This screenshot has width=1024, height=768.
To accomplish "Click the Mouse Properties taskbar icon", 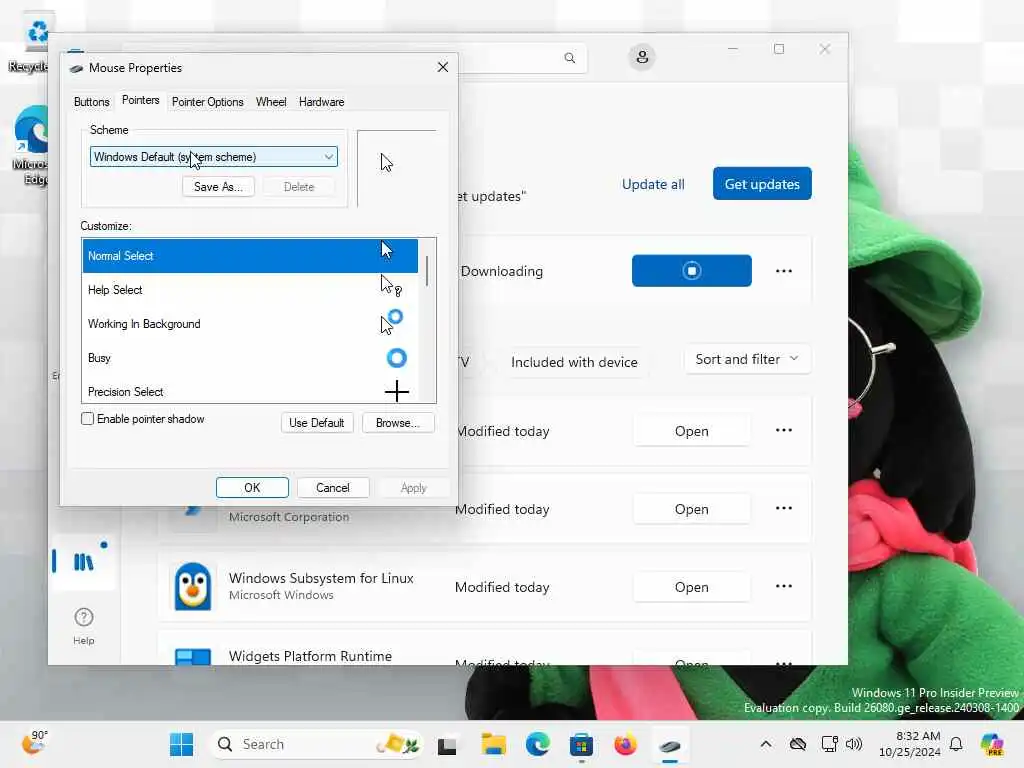I will point(669,744).
